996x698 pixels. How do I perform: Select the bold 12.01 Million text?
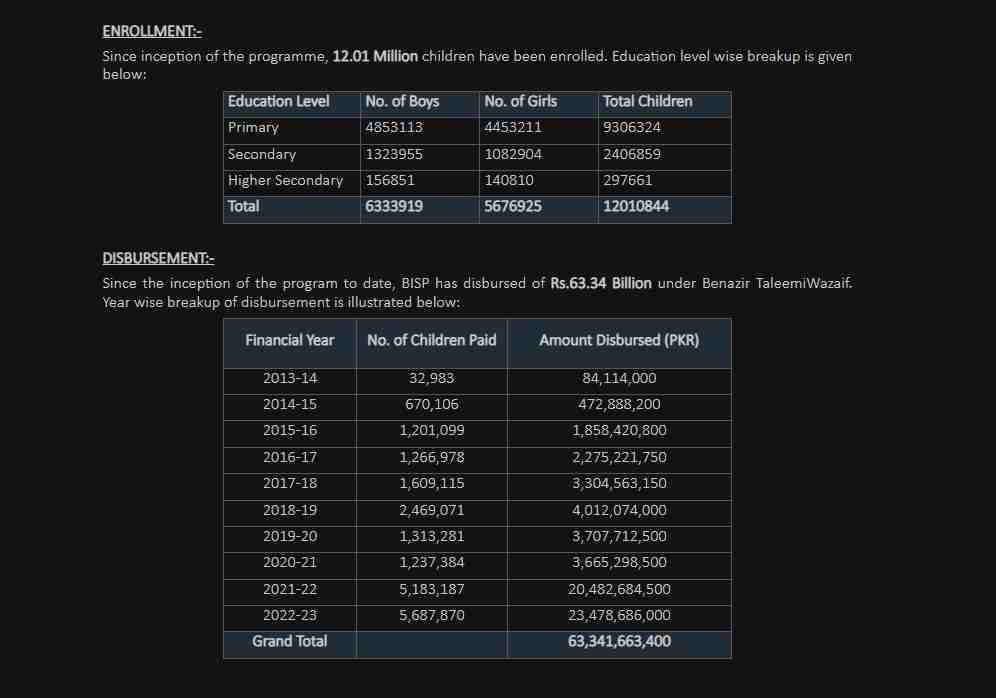coord(375,56)
